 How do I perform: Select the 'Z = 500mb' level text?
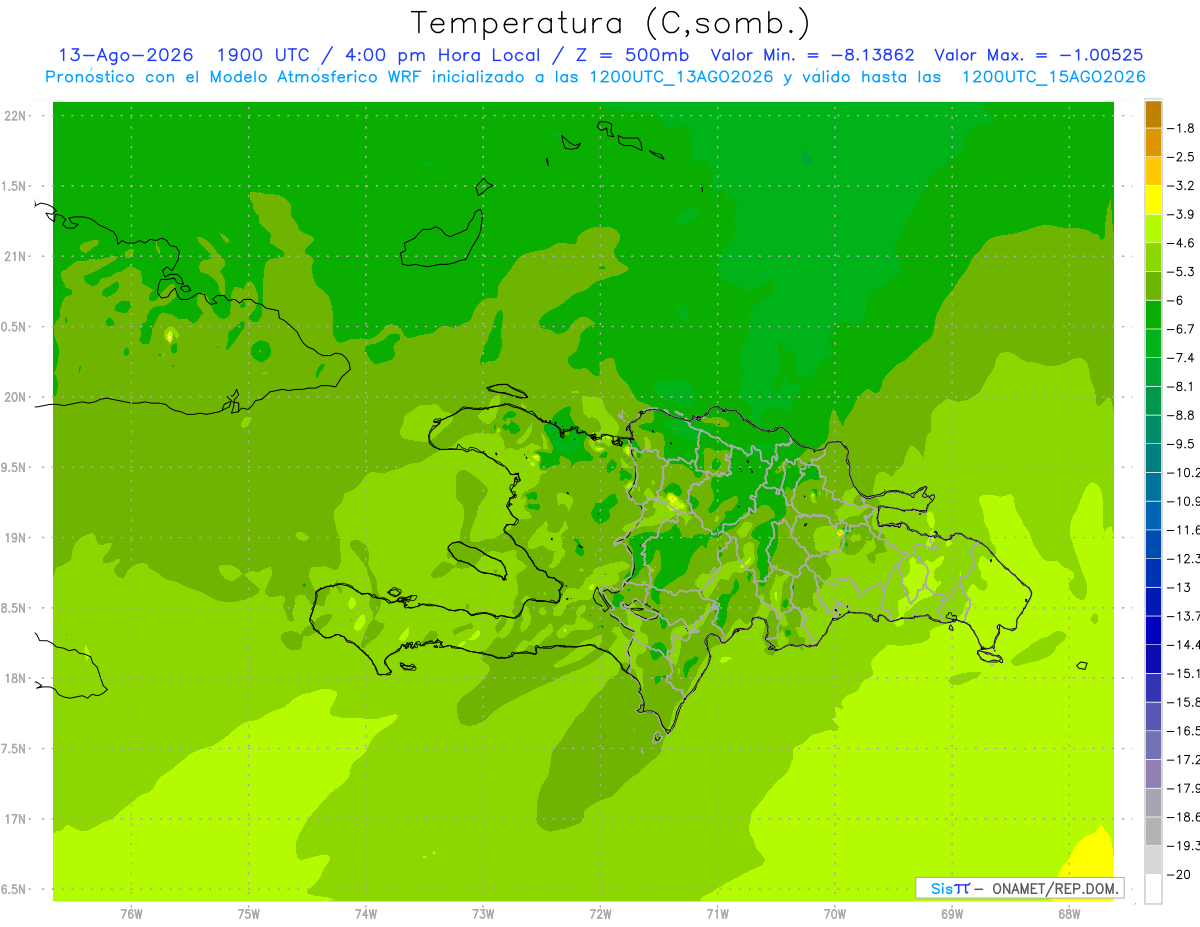point(629,55)
